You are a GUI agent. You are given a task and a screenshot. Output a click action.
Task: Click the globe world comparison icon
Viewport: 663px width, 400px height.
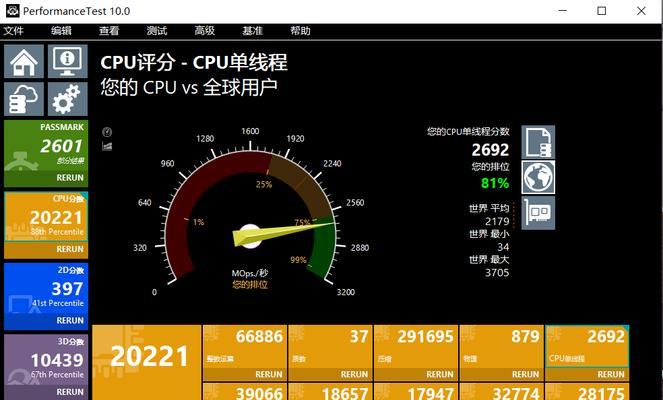coord(538,177)
